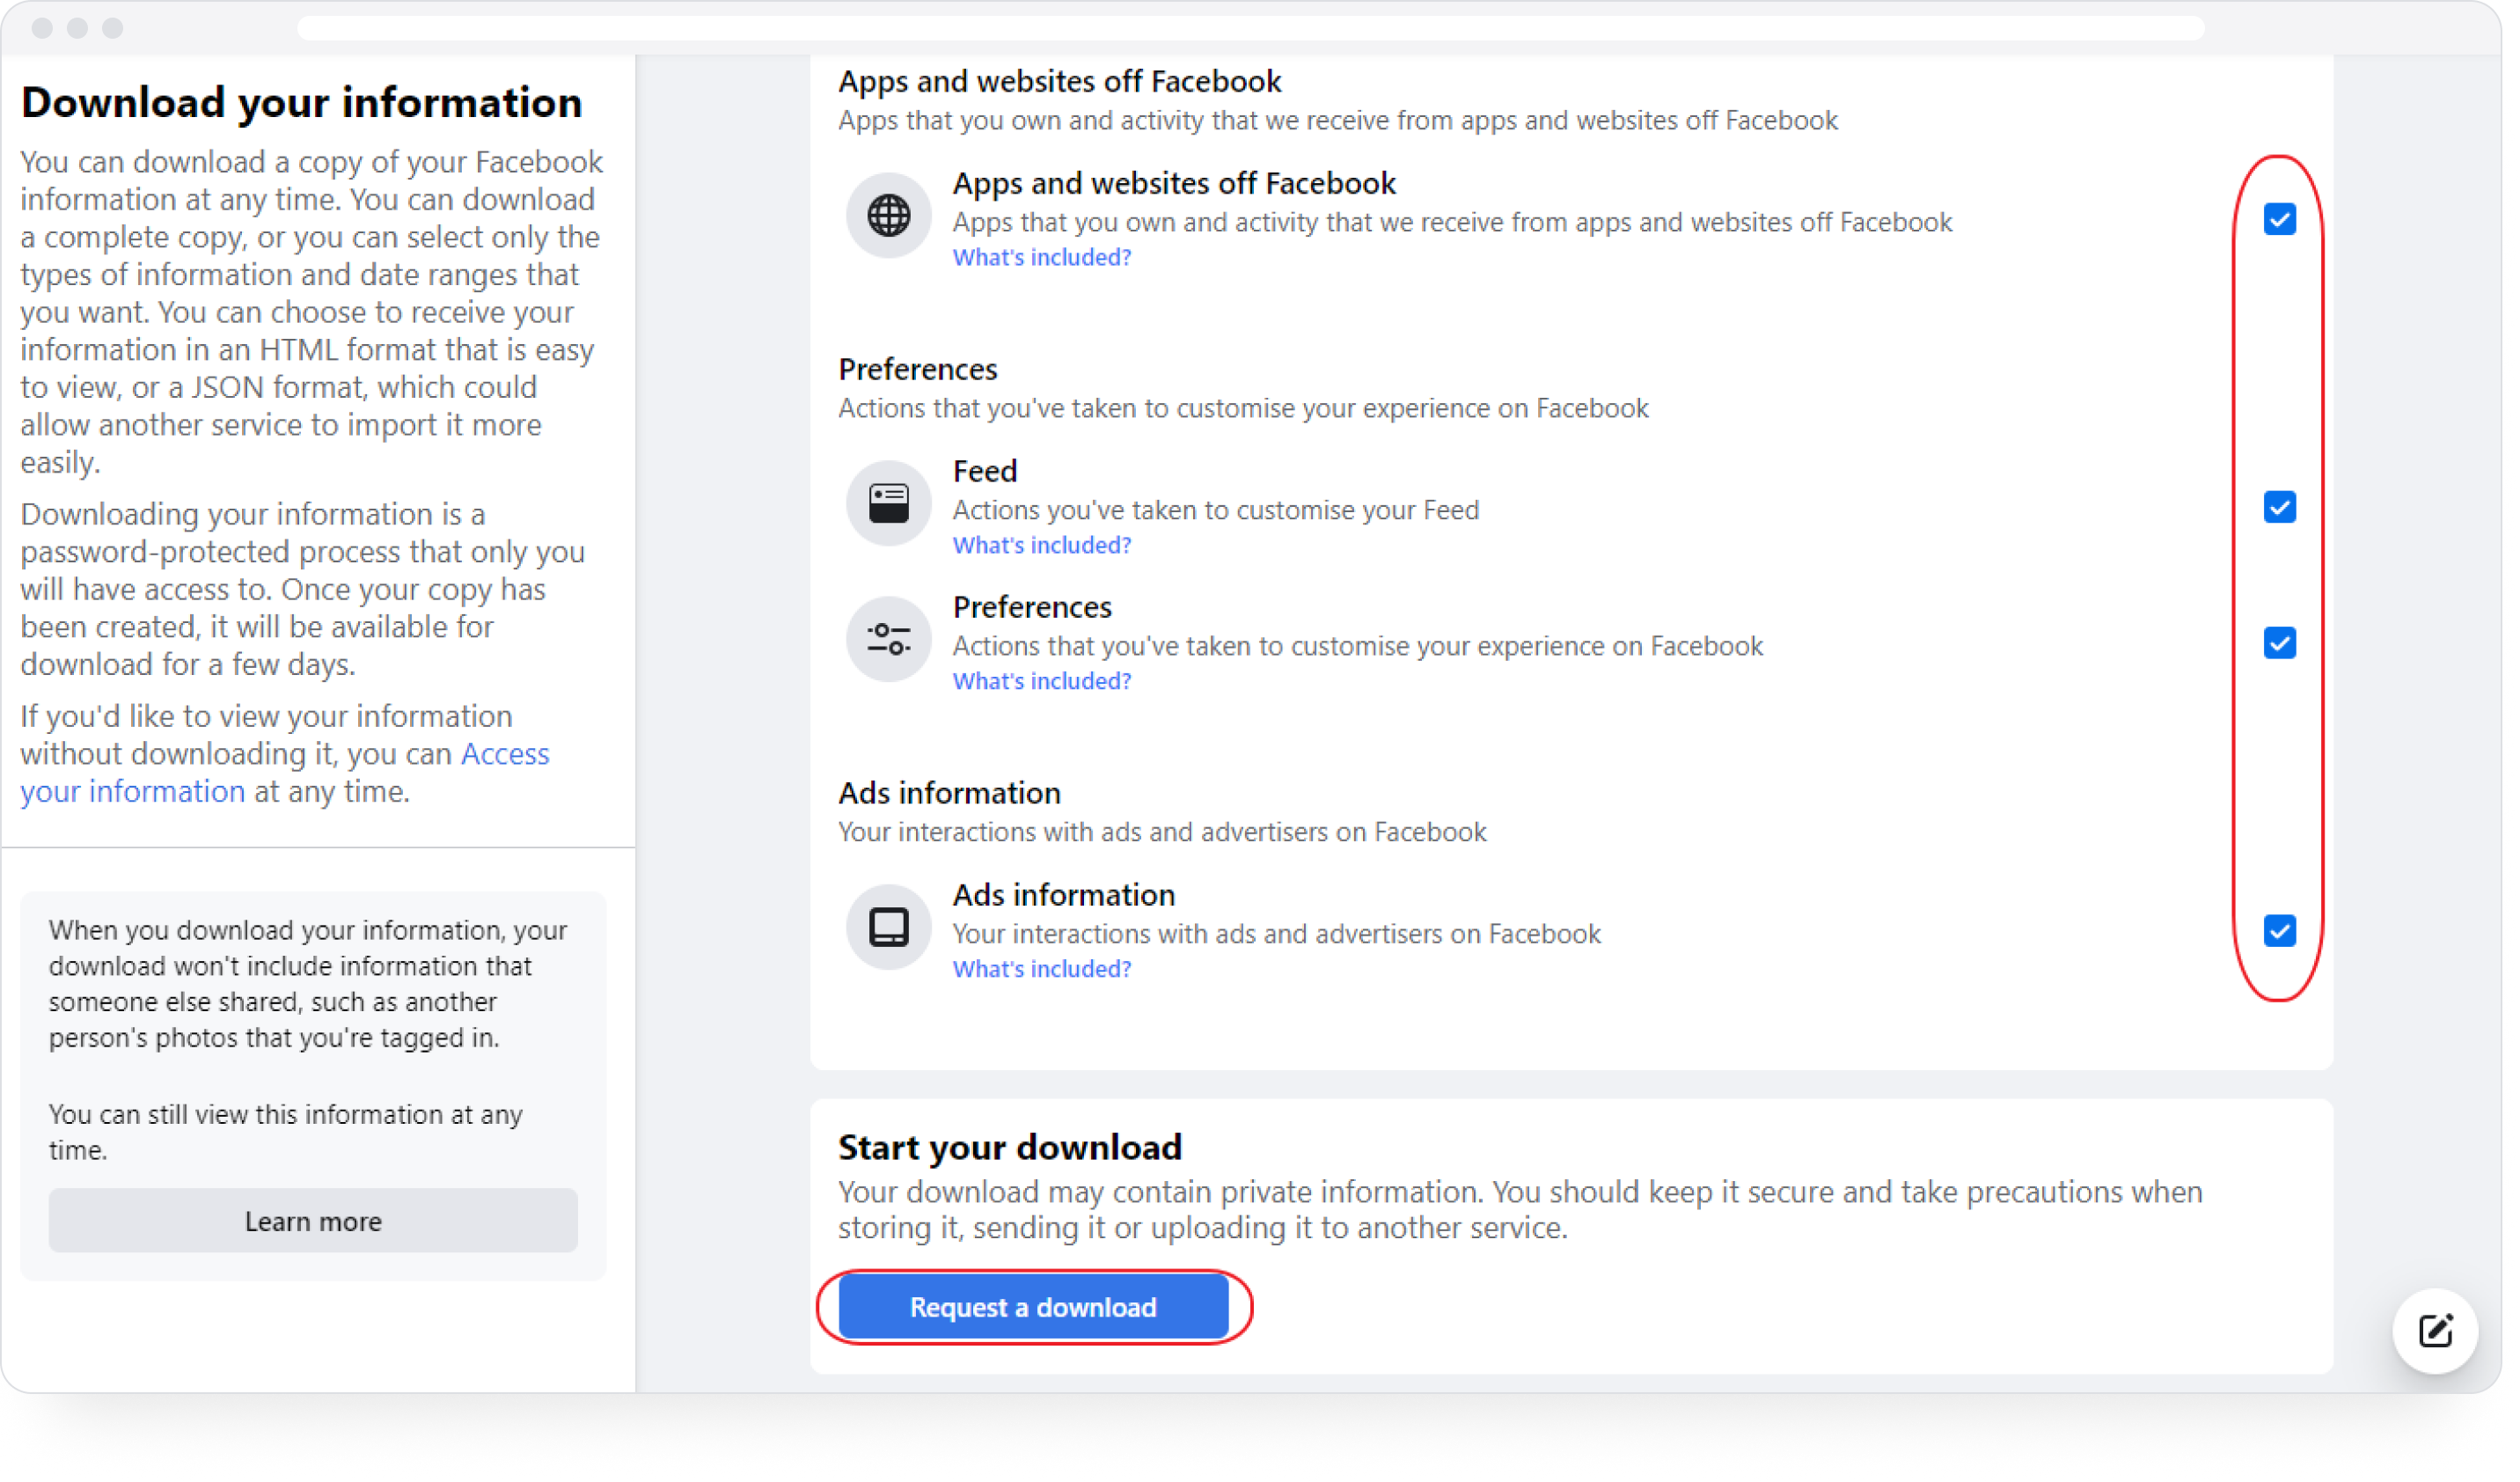Uncheck the Preferences checkbox
2520x1482 pixels.
tap(2280, 643)
